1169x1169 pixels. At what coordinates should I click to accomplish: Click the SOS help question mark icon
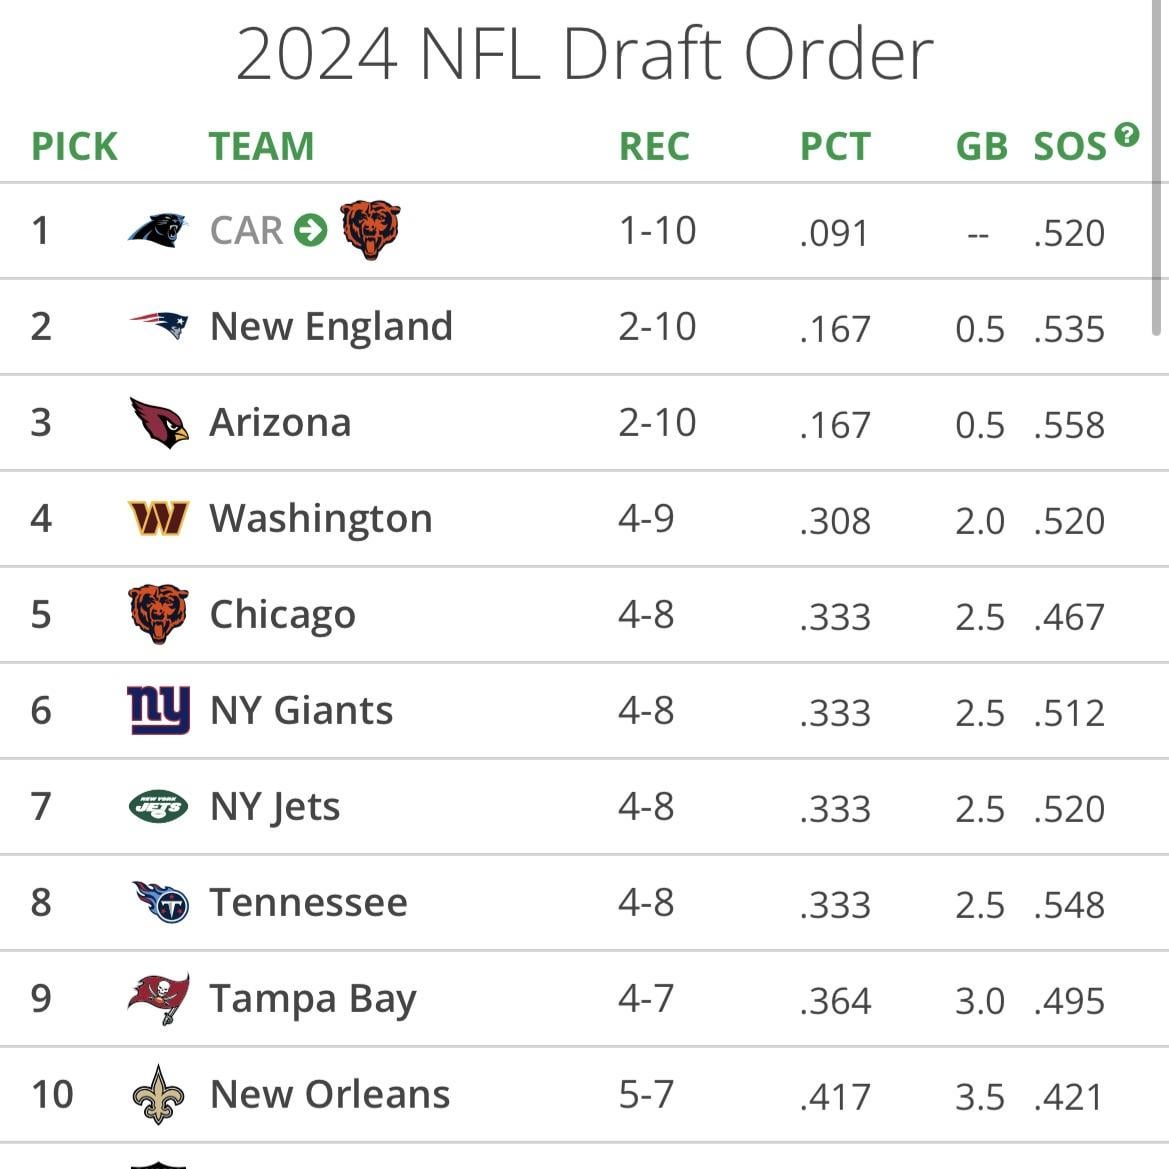tap(1127, 135)
